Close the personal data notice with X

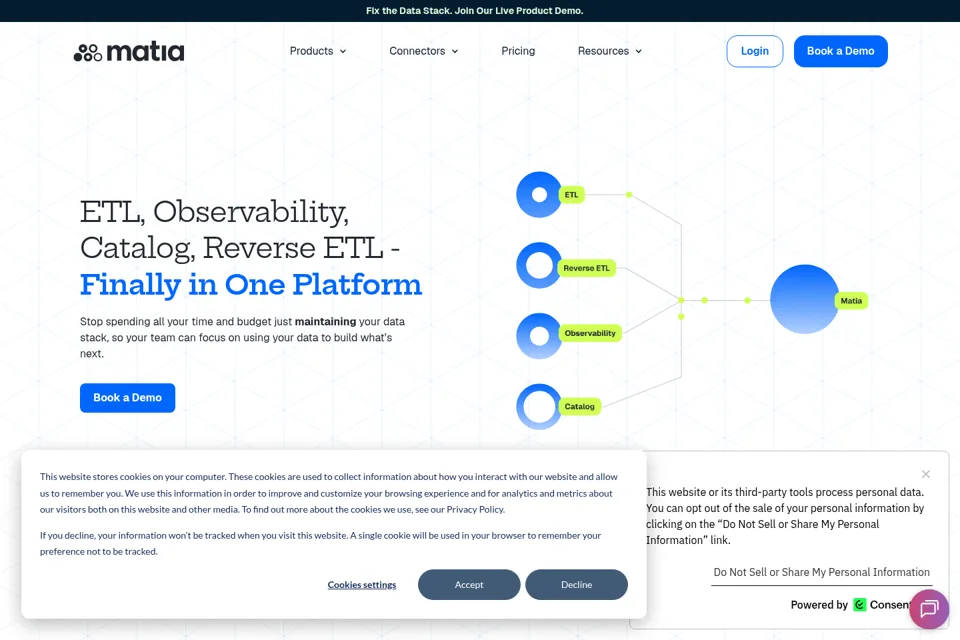point(926,474)
